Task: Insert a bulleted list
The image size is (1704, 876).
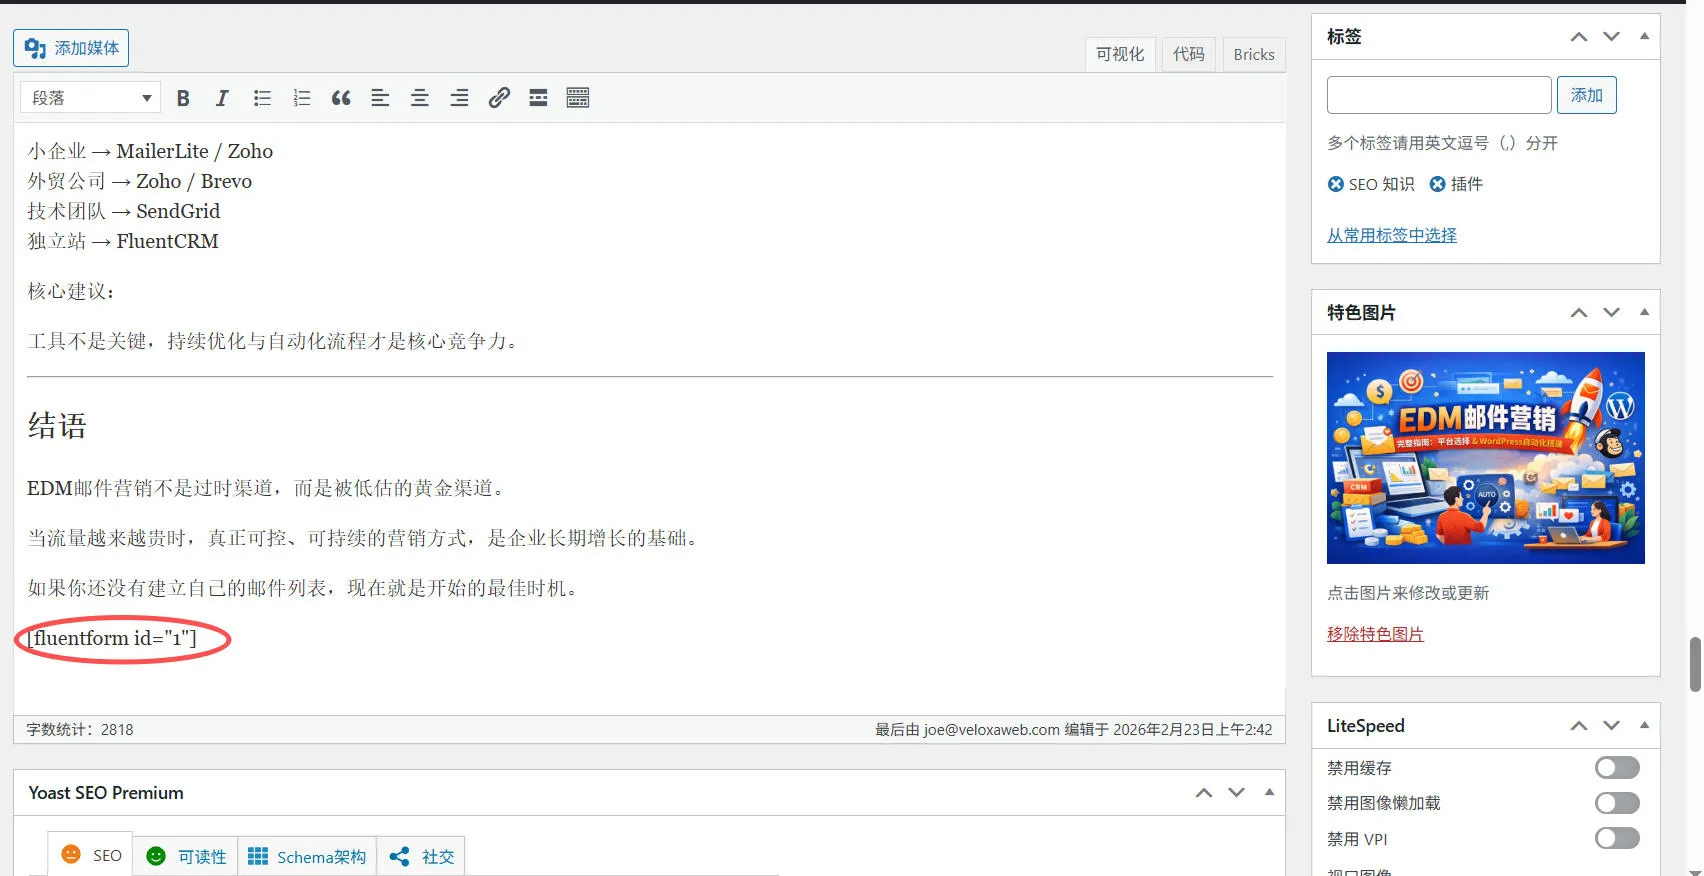Action: [x=262, y=98]
